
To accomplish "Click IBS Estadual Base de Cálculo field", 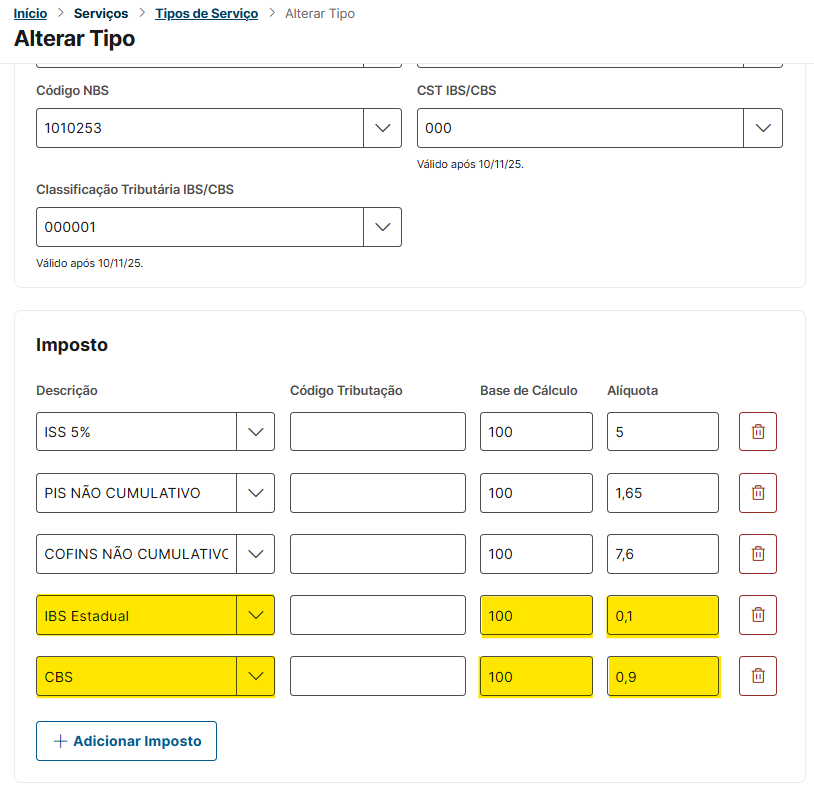I will (x=536, y=615).
